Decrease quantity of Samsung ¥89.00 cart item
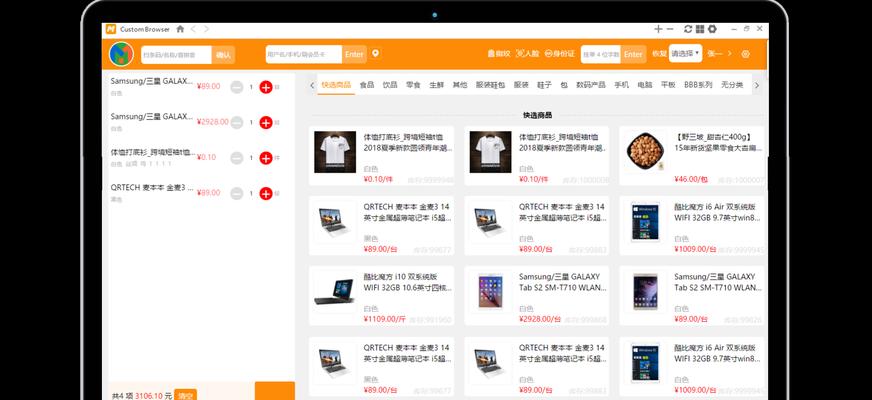Viewport: 872px width, 400px height. pyautogui.click(x=237, y=87)
